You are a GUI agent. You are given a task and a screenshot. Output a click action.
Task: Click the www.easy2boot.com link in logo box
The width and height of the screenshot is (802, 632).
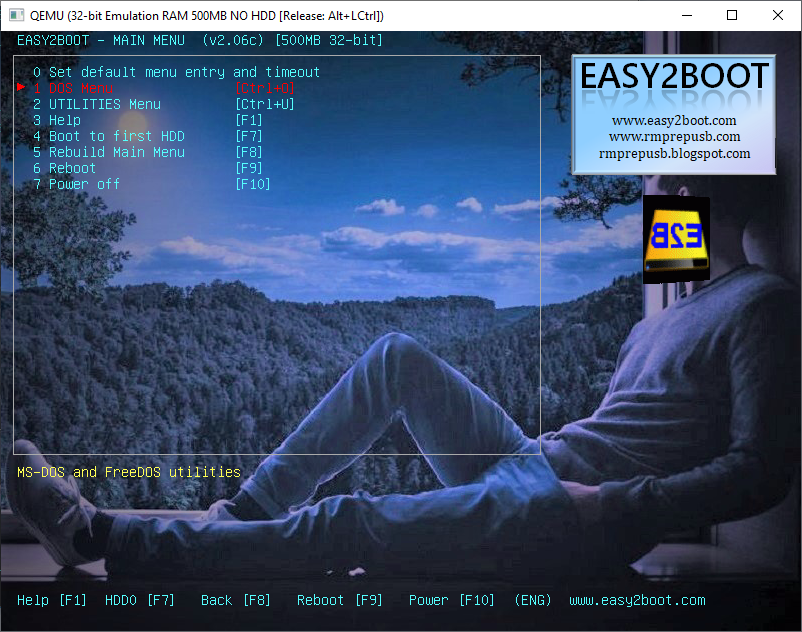pyautogui.click(x=674, y=121)
